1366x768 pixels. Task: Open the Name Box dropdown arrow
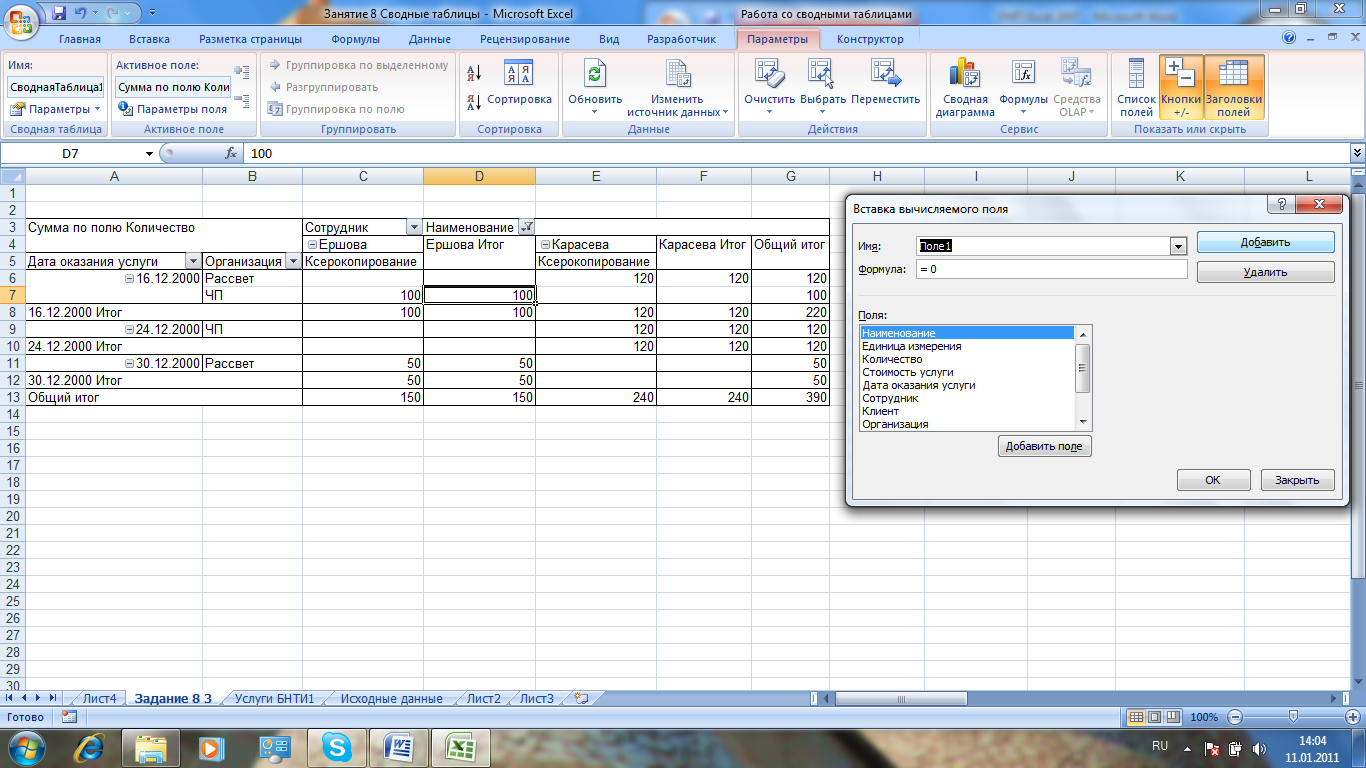pyautogui.click(x=149, y=153)
